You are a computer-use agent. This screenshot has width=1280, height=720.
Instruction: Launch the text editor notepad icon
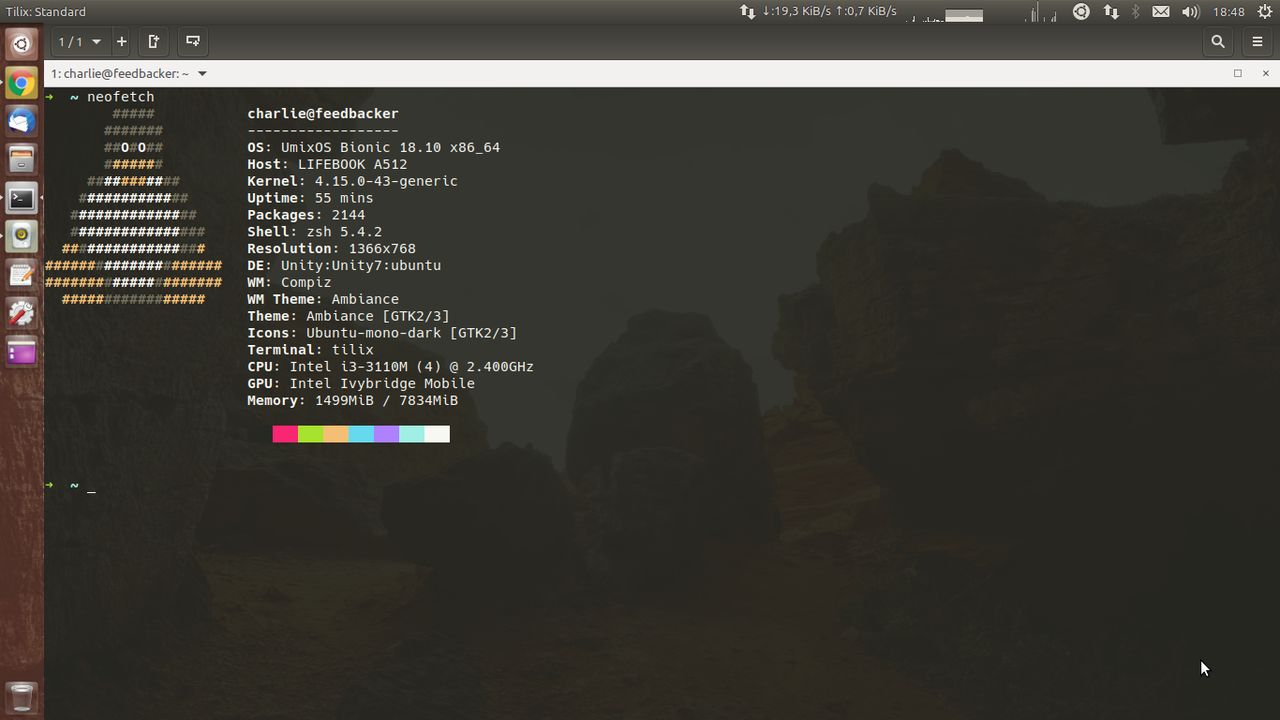click(x=22, y=274)
